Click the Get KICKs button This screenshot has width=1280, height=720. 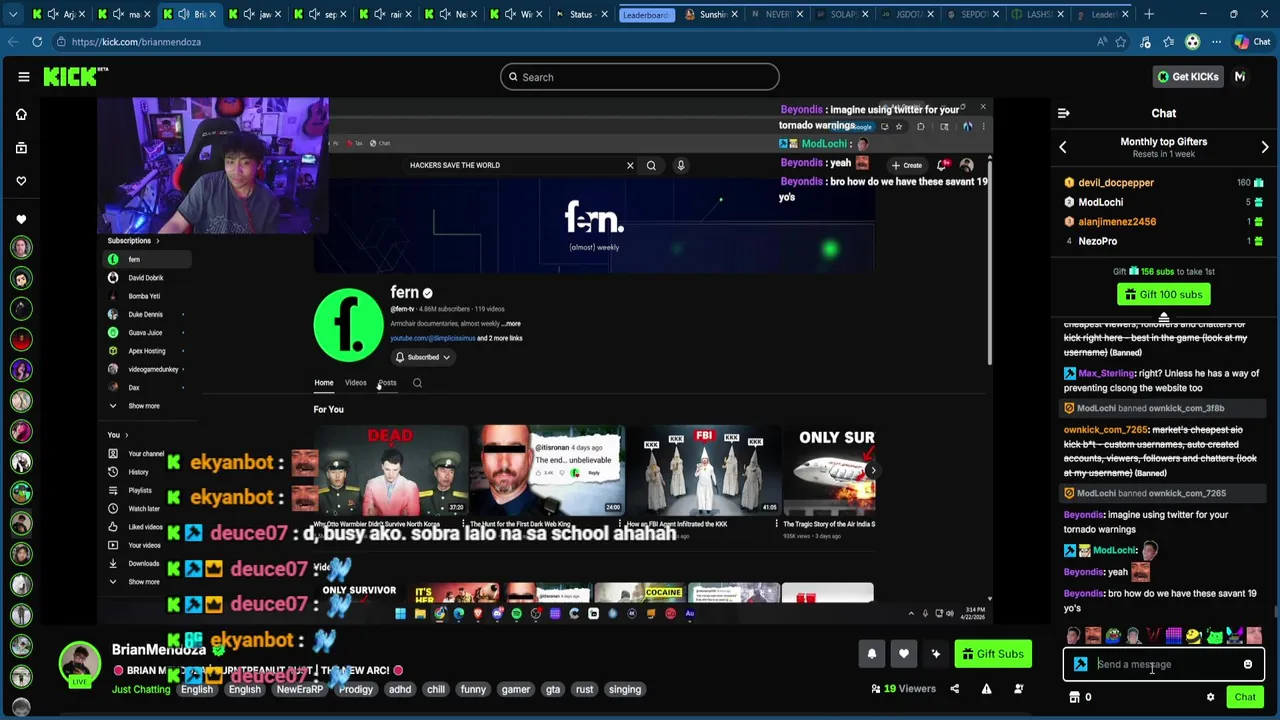coord(1187,77)
